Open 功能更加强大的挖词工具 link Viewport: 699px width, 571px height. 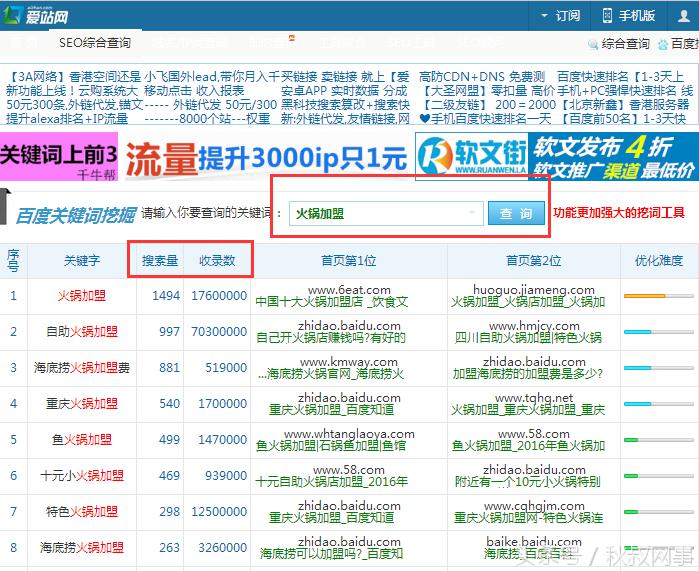(619, 213)
